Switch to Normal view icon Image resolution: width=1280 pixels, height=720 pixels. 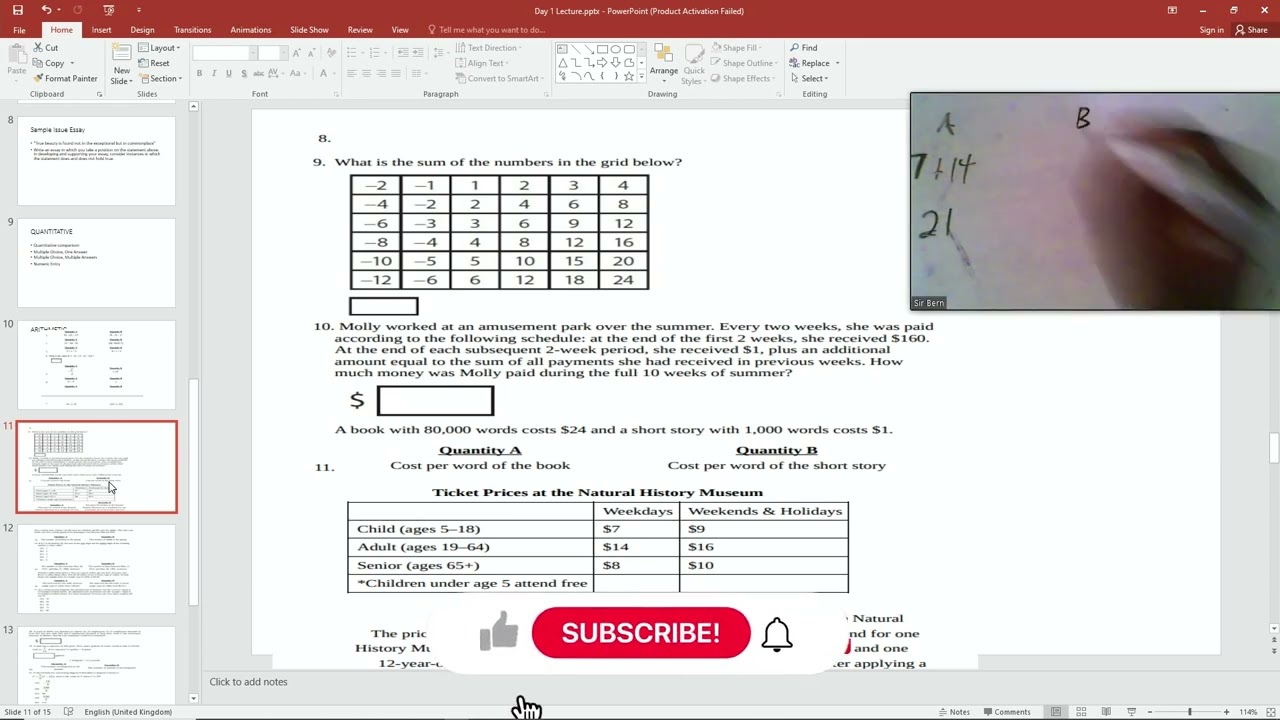point(1055,712)
